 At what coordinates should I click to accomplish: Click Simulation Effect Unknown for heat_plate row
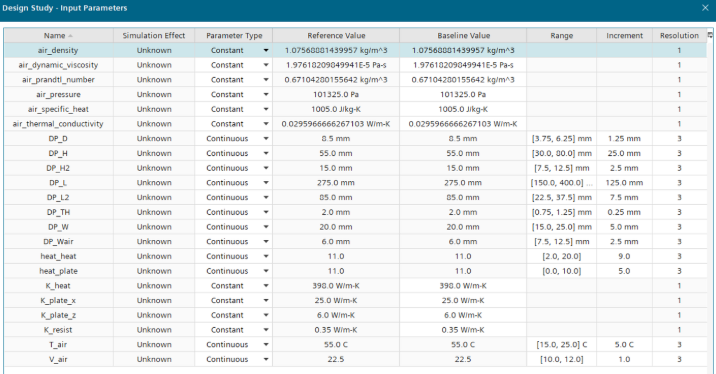click(x=154, y=271)
